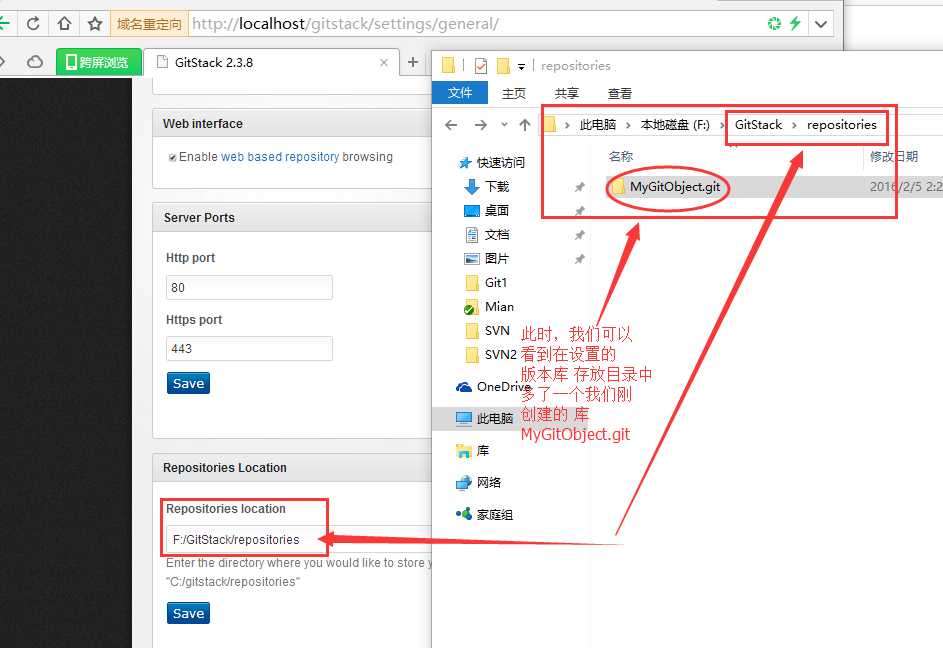Go up one folder level
Image resolution: width=943 pixels, height=648 pixels.
[525, 125]
